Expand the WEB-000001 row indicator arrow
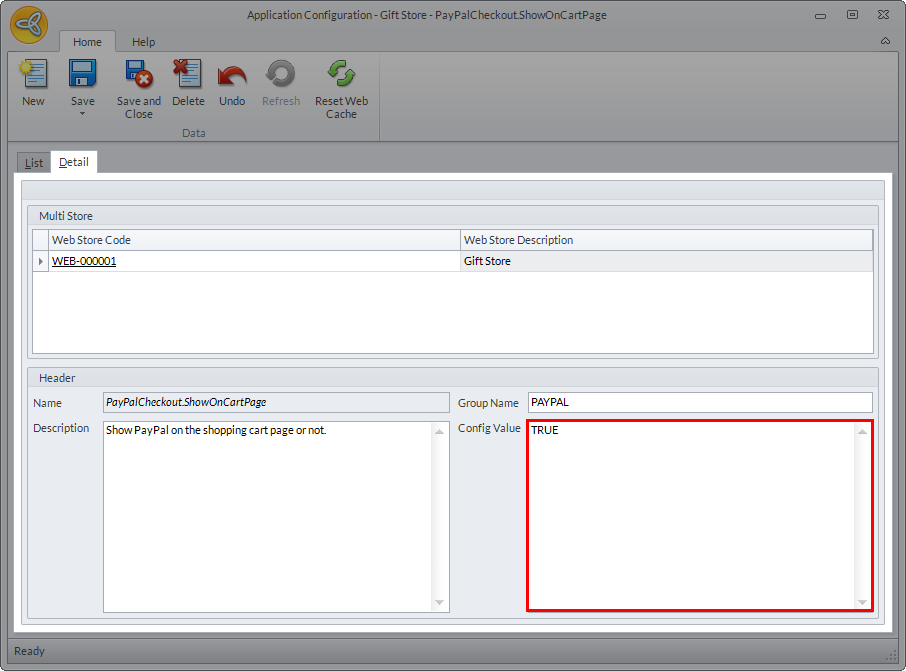Viewport: 906px width, 671px height. point(40,261)
